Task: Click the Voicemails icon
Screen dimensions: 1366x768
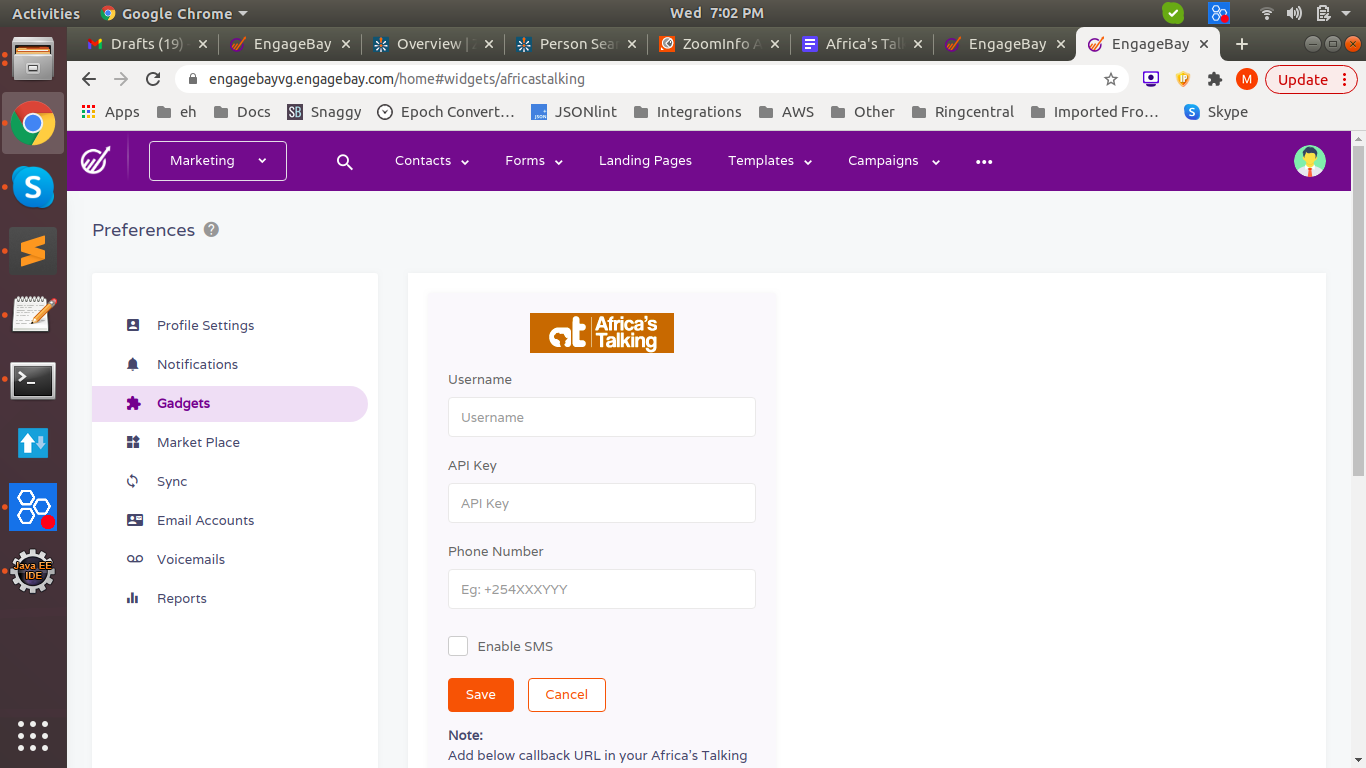Action: coord(134,559)
